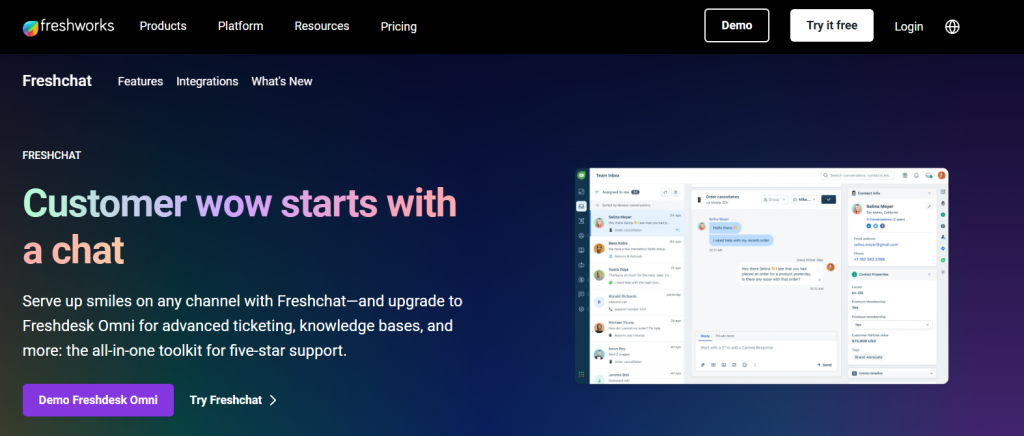Image resolution: width=1024 pixels, height=436 pixels.
Task: Select the highlighted inbox icon in preview sidebar
Action: (x=581, y=206)
